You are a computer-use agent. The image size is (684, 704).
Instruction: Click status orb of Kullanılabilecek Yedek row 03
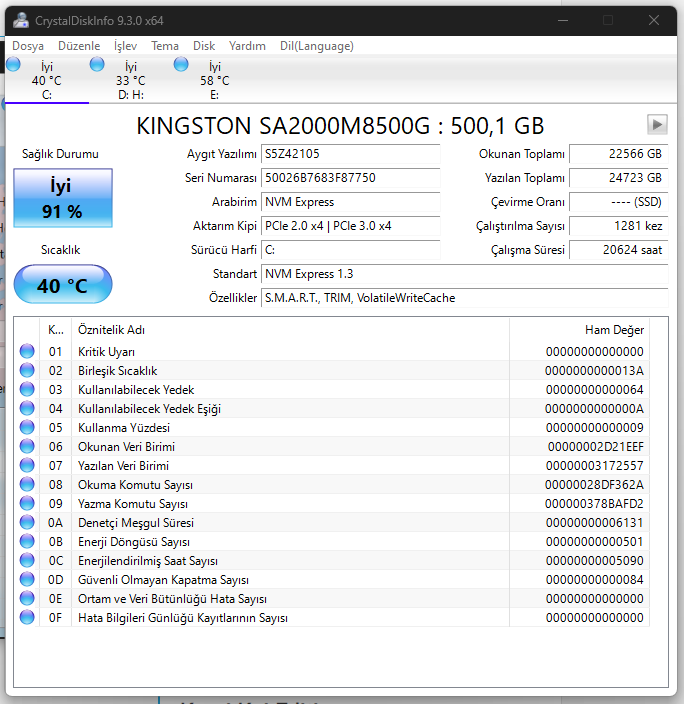[x=27, y=389]
